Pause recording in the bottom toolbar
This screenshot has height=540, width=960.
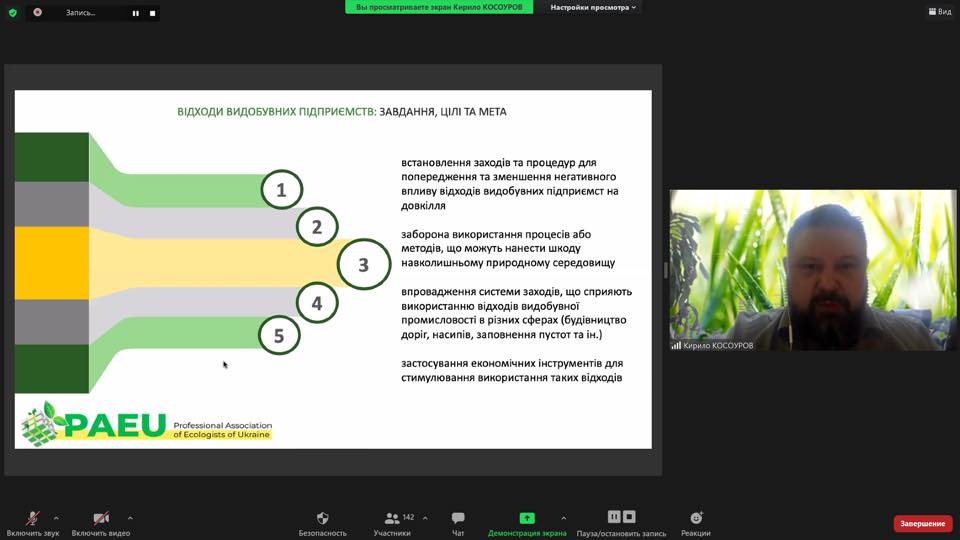614,517
